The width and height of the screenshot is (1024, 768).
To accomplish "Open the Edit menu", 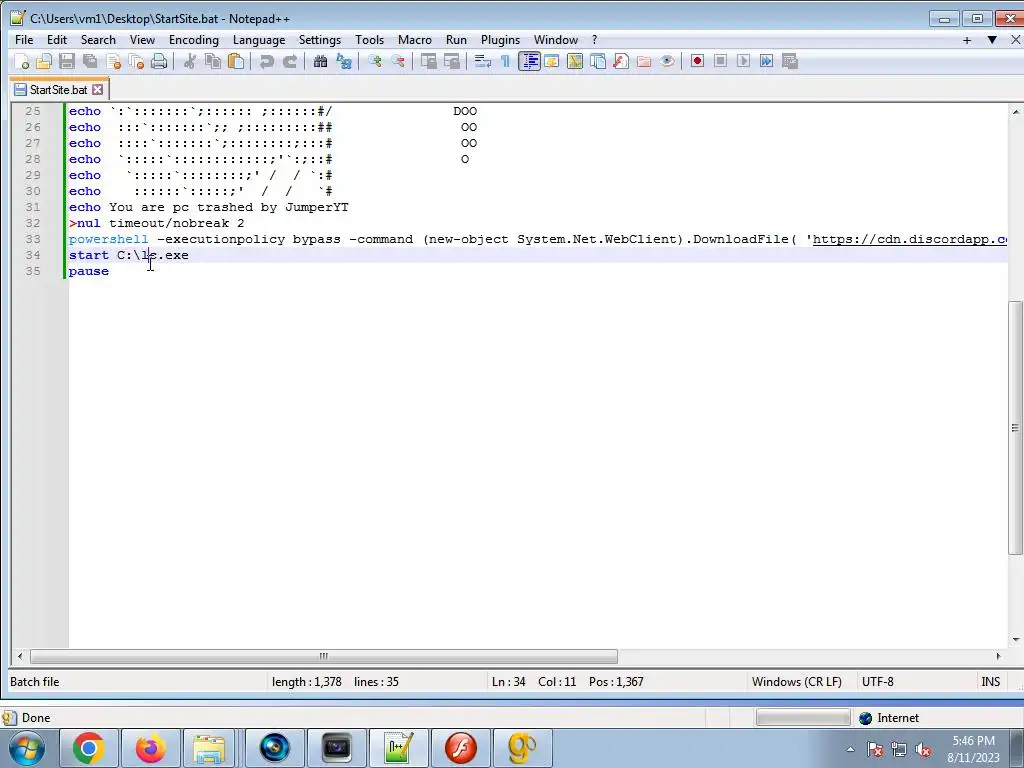I will click(x=57, y=40).
